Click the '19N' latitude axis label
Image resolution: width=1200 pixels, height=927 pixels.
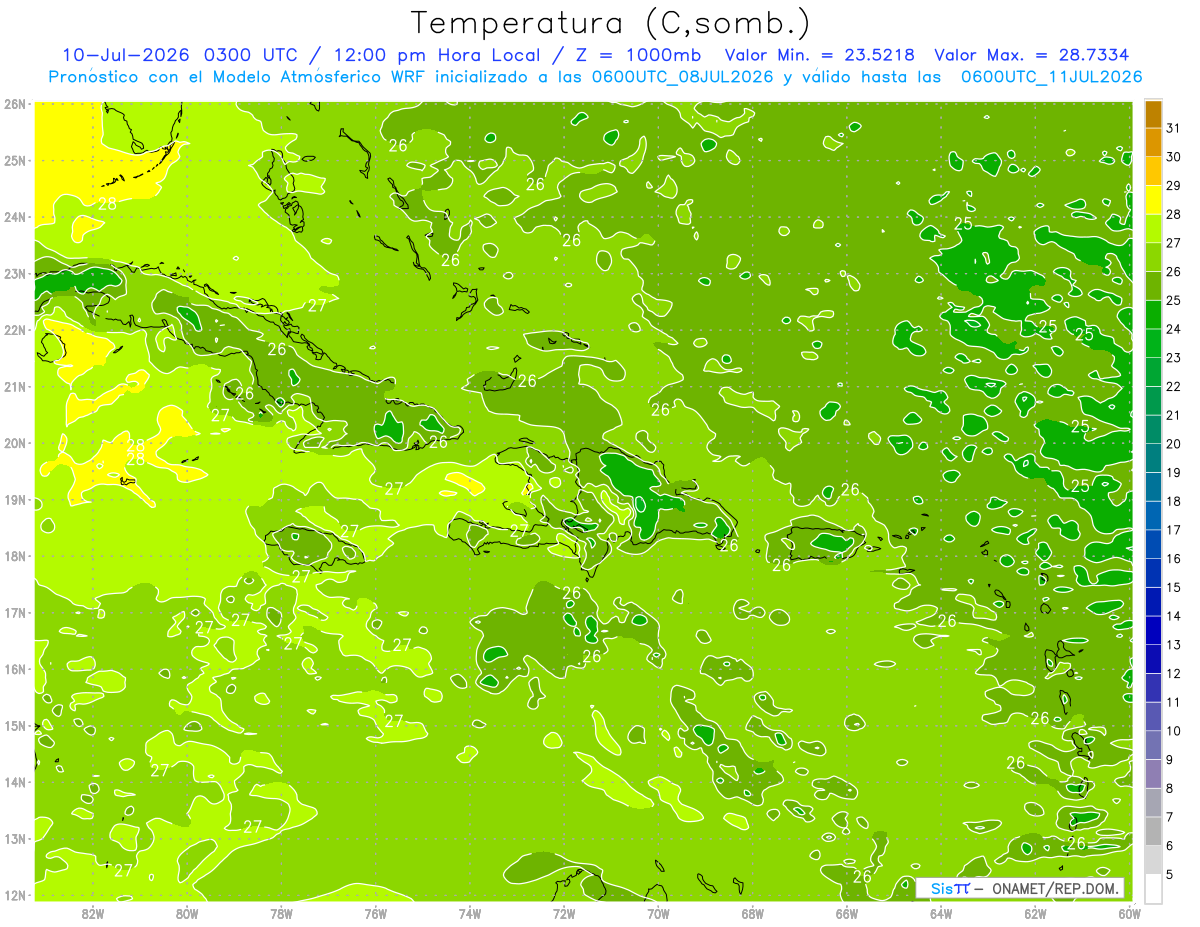tap(14, 500)
